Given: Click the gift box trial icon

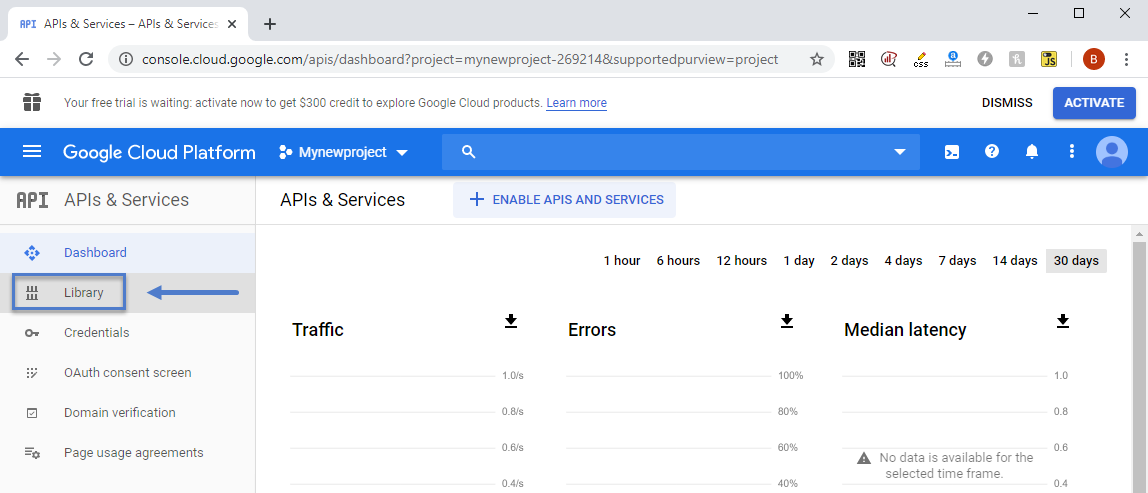Looking at the screenshot, I should [31, 103].
